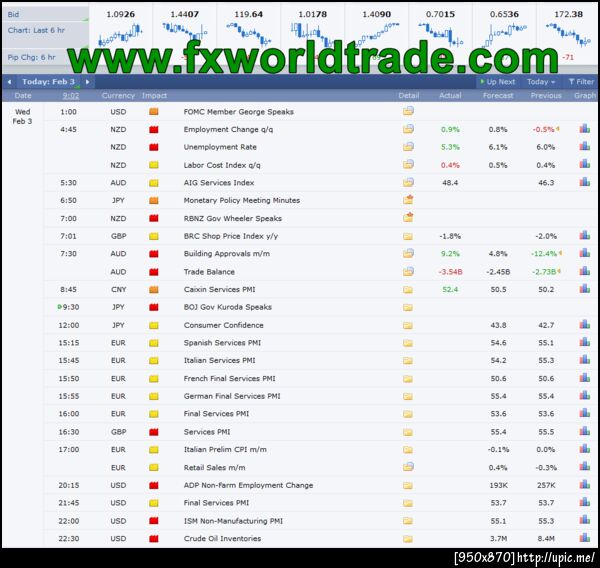Show graph for German Final Services PMI
600x568 pixels.
click(585, 395)
